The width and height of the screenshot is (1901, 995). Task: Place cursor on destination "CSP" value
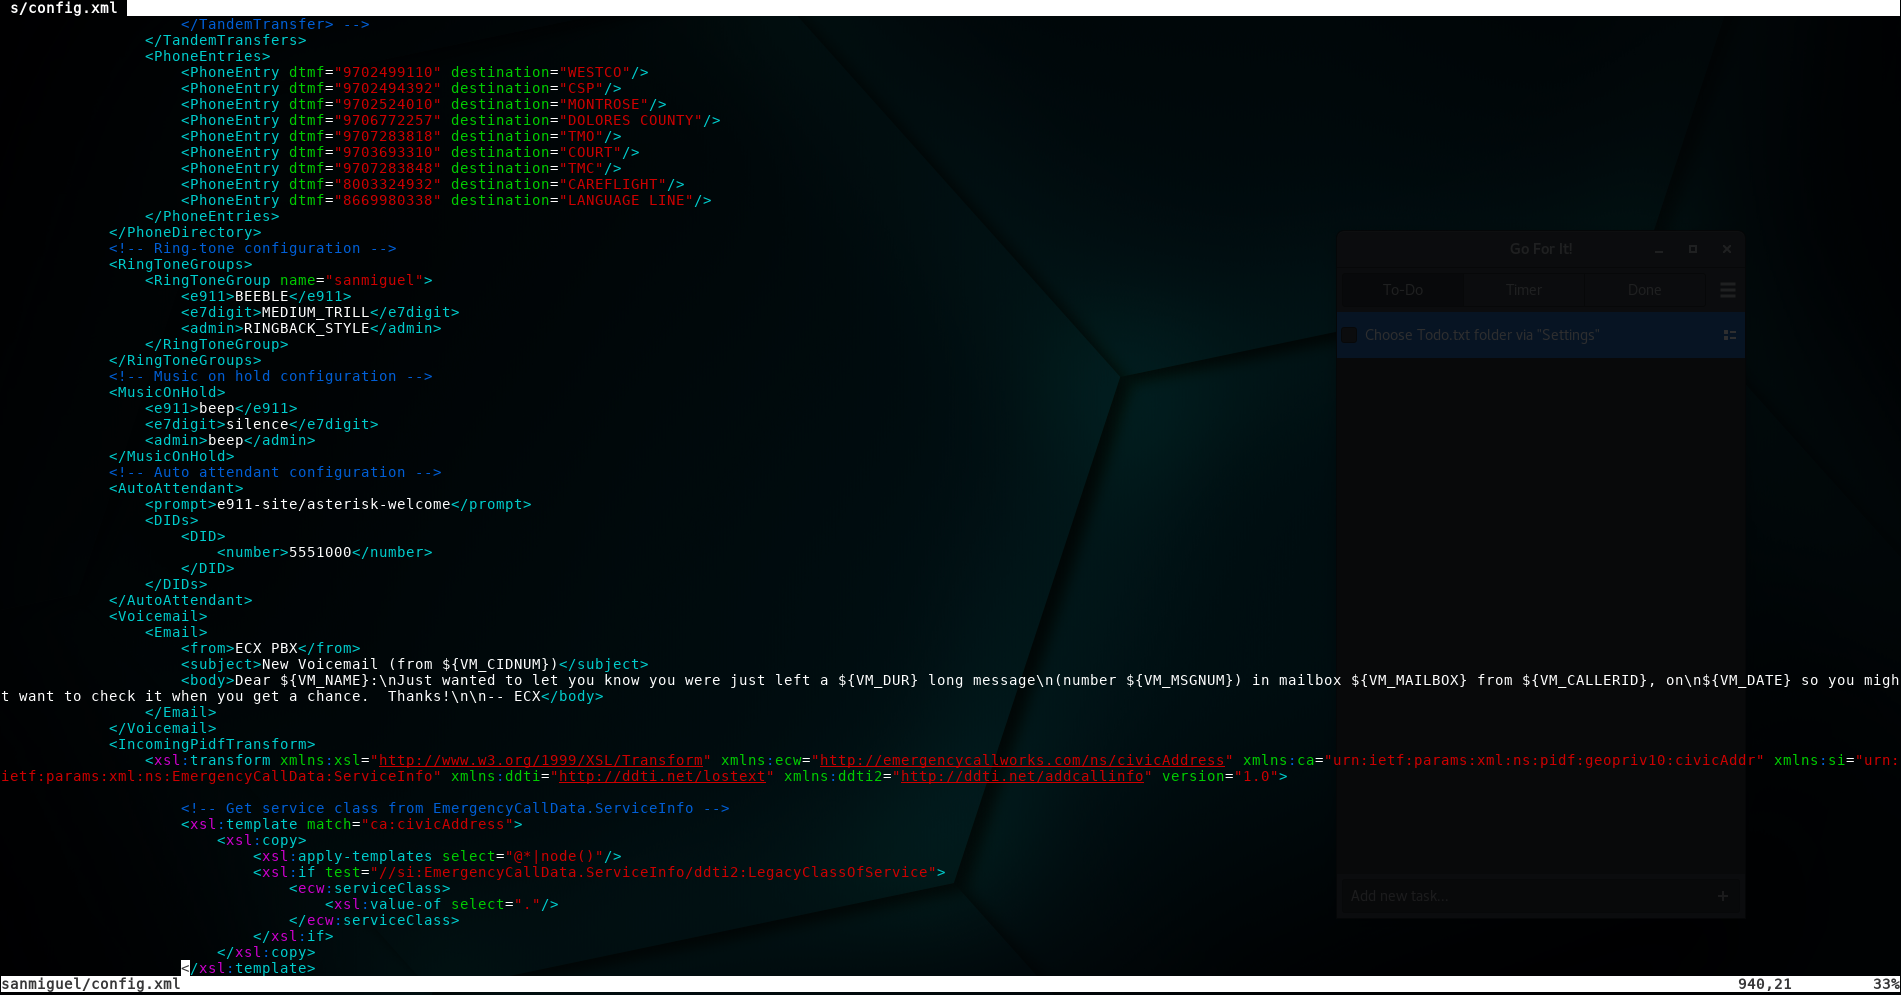pos(581,88)
